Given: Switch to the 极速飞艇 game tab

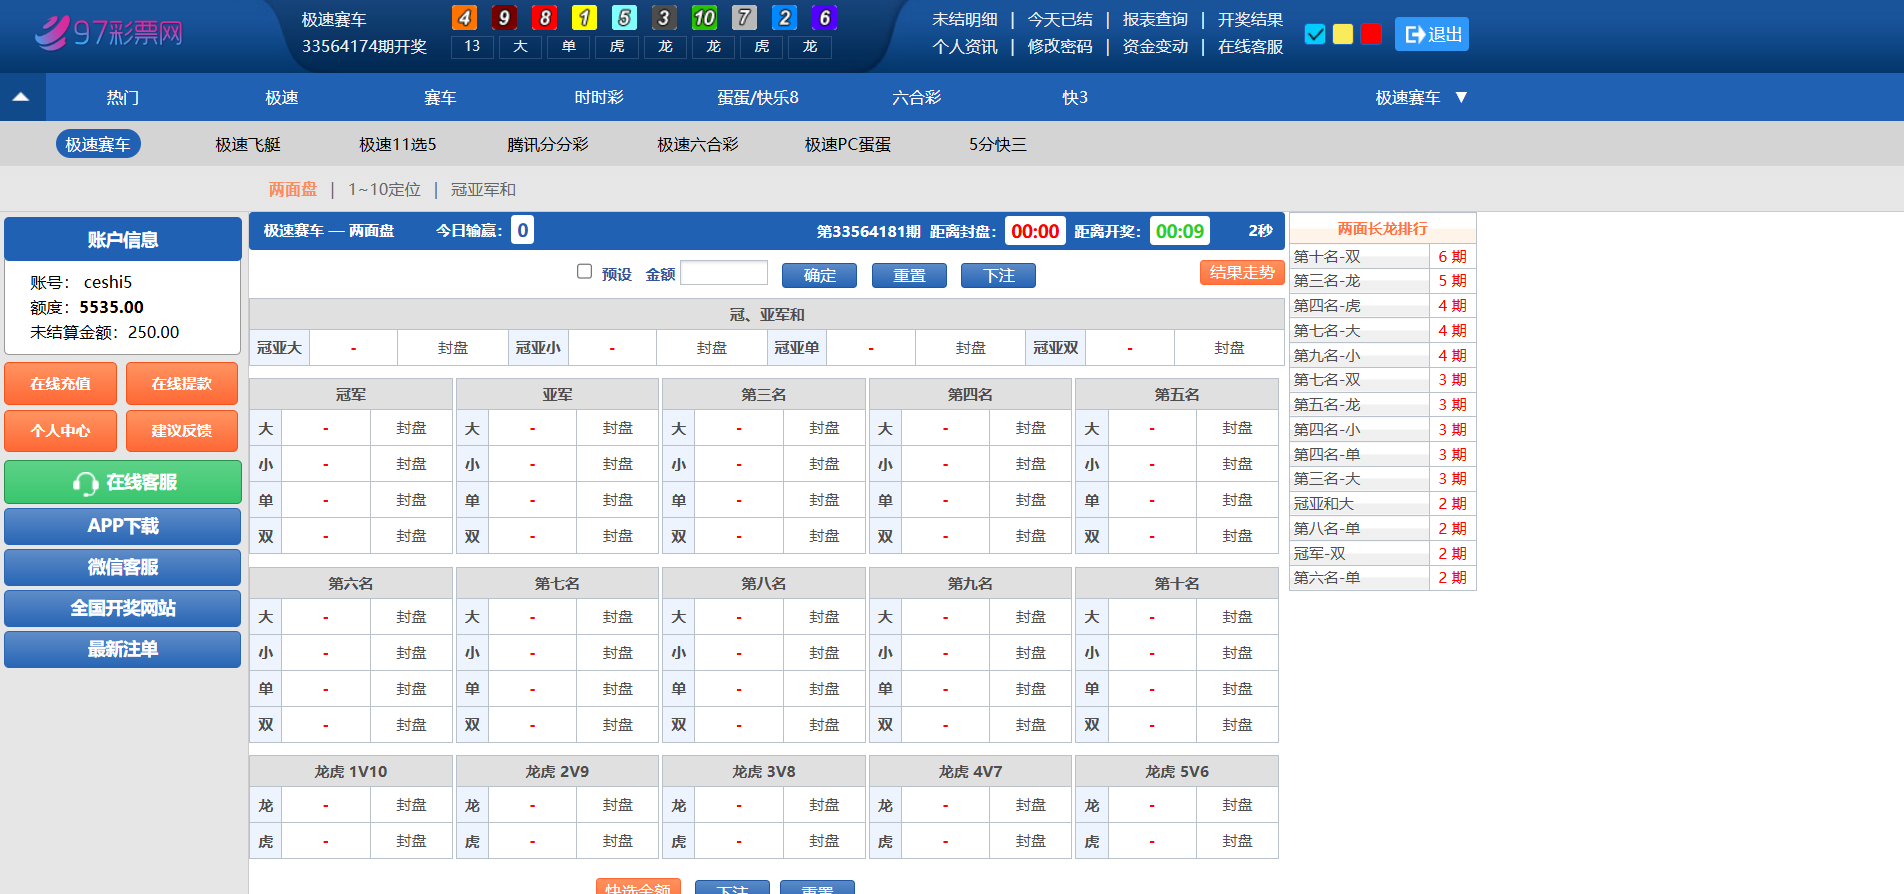Looking at the screenshot, I should coord(248,145).
